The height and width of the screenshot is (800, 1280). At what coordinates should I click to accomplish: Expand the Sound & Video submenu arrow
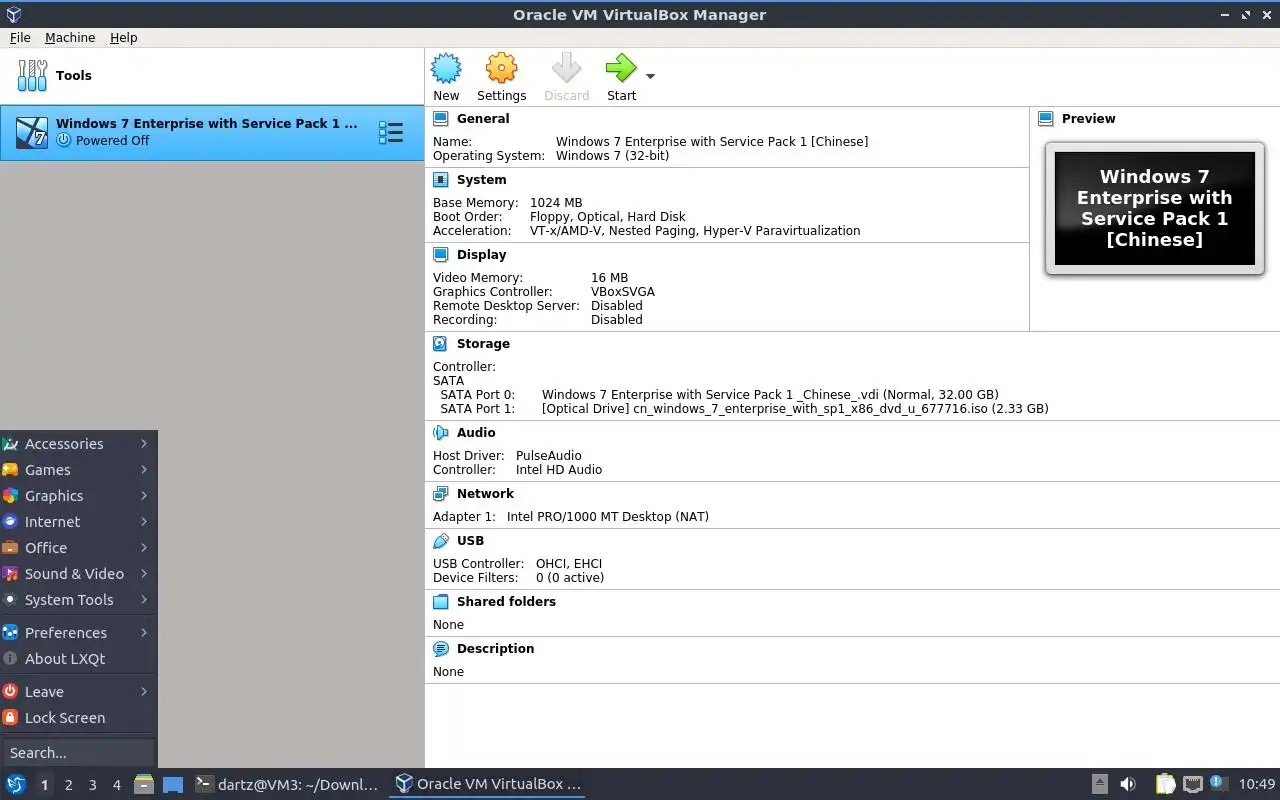point(144,573)
